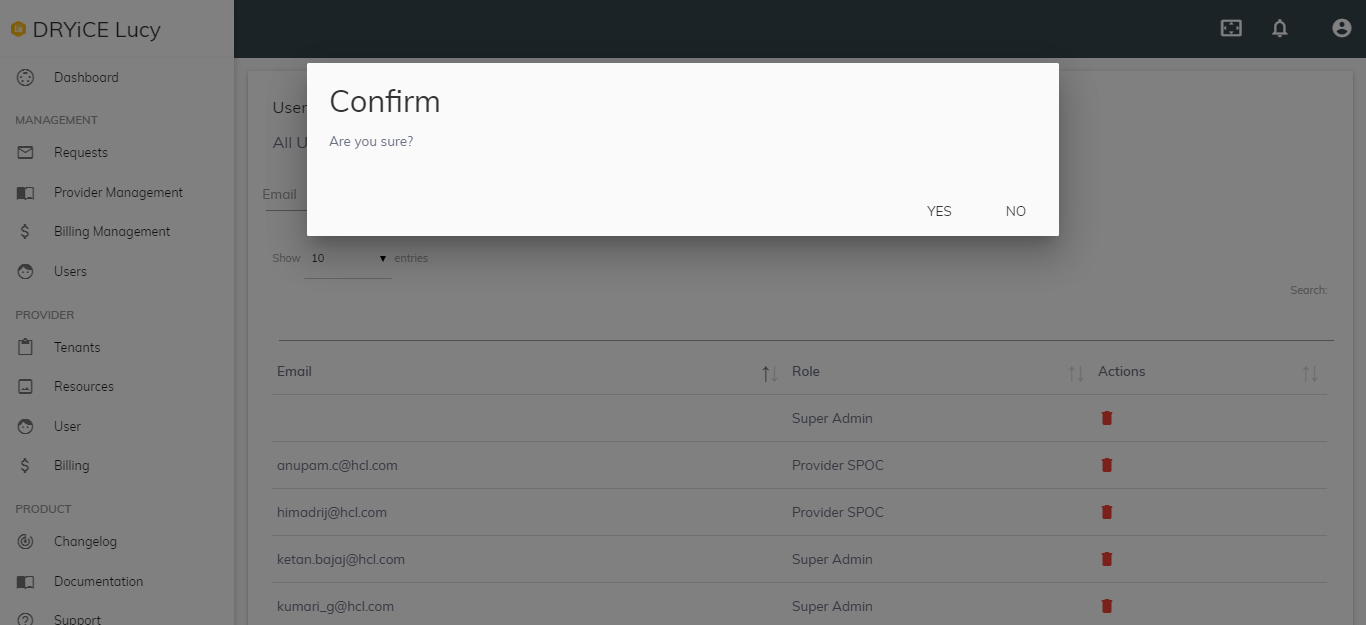The height and width of the screenshot is (625, 1366).
Task: Open the Changelog page
Action: [85, 541]
